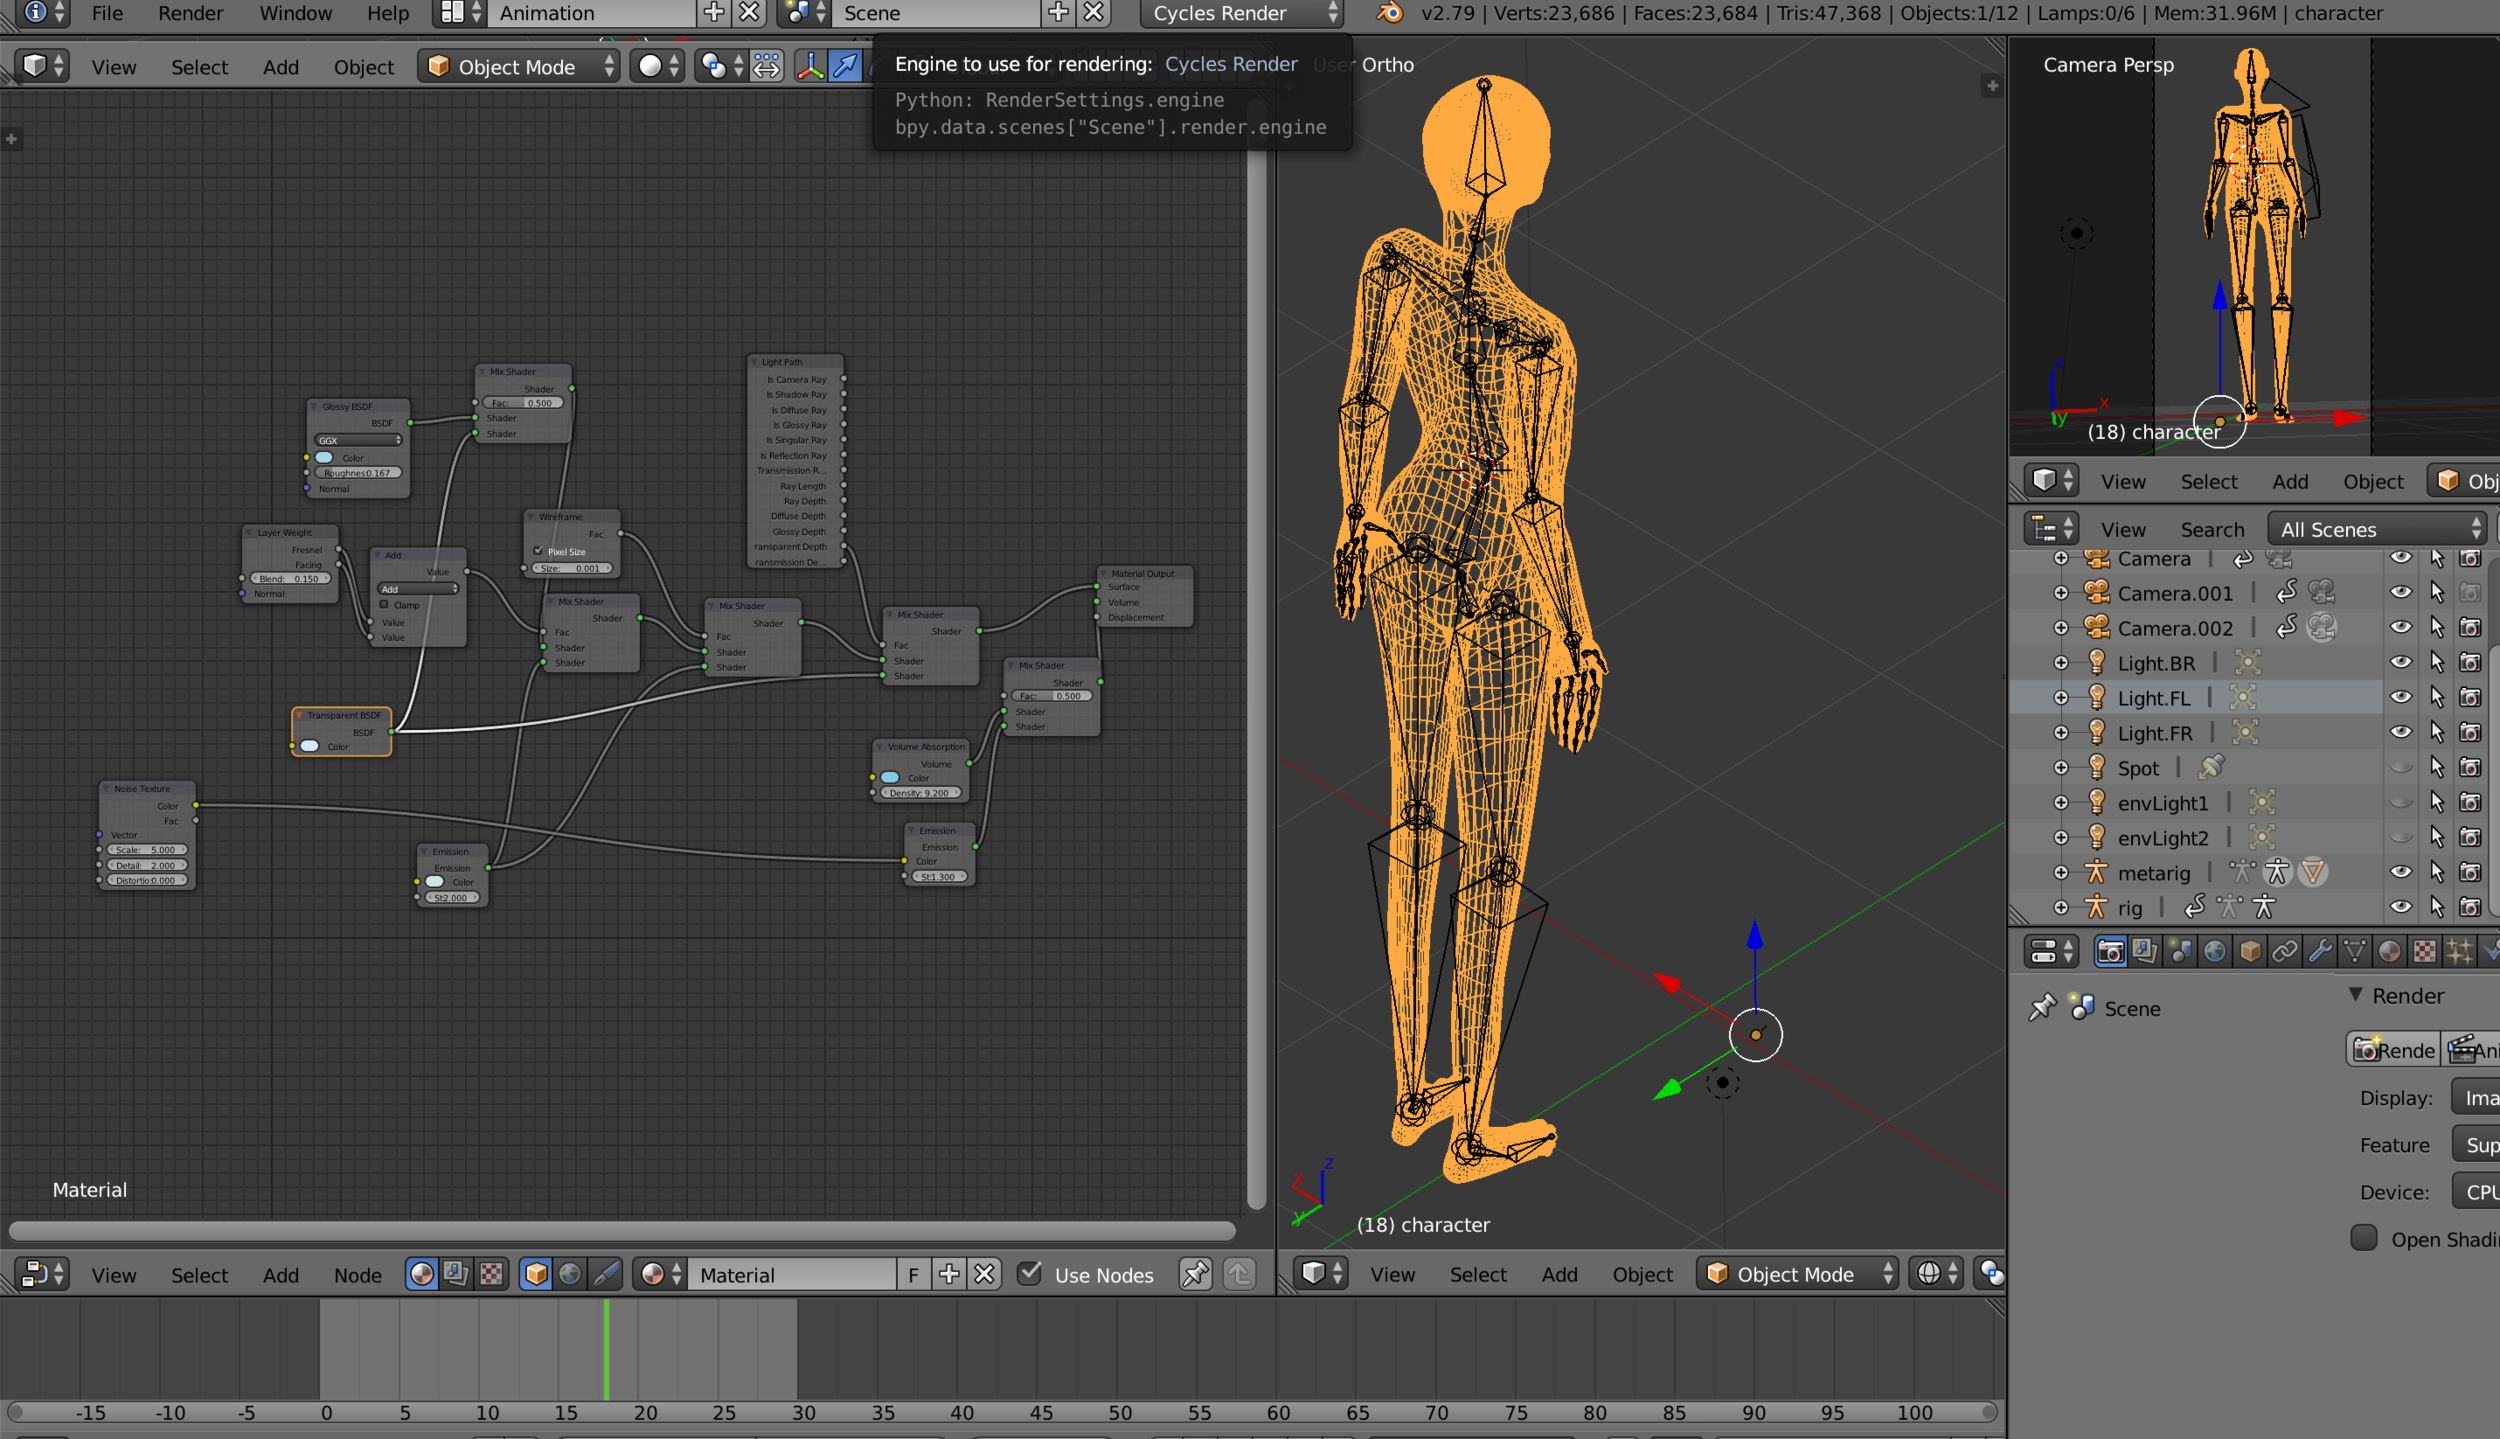Select Light.FR in the outliner
Viewport: 2500px width, 1439px height.
coord(2154,733)
